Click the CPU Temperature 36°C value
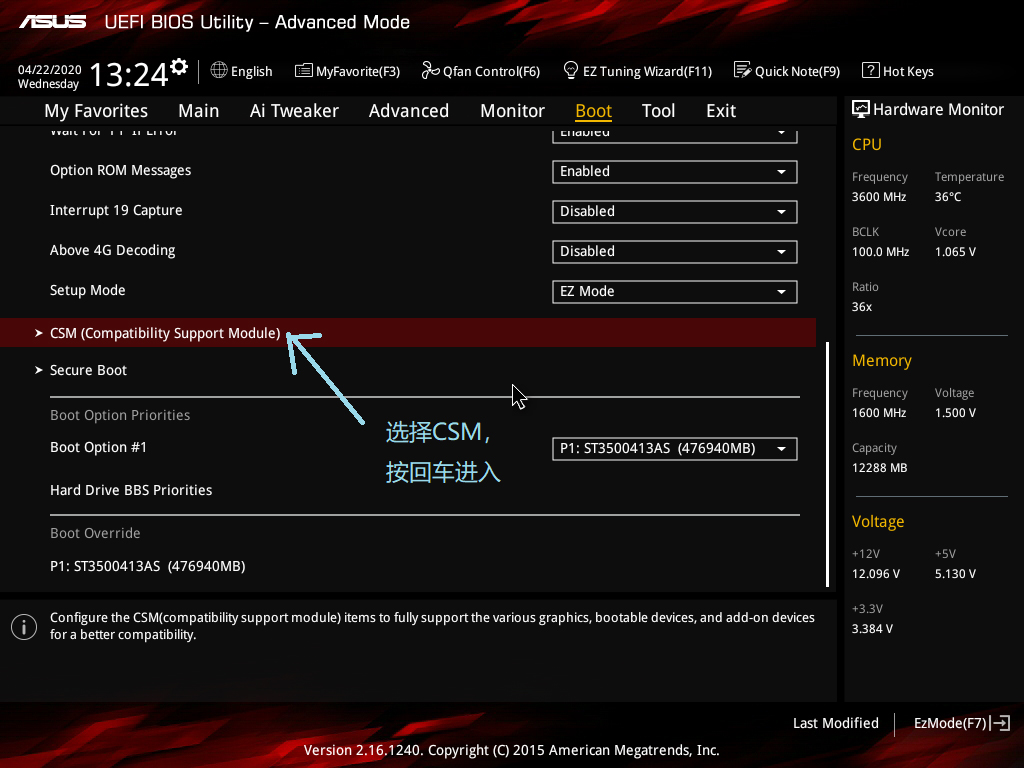Viewport: 1024px width, 768px height. tap(948, 197)
